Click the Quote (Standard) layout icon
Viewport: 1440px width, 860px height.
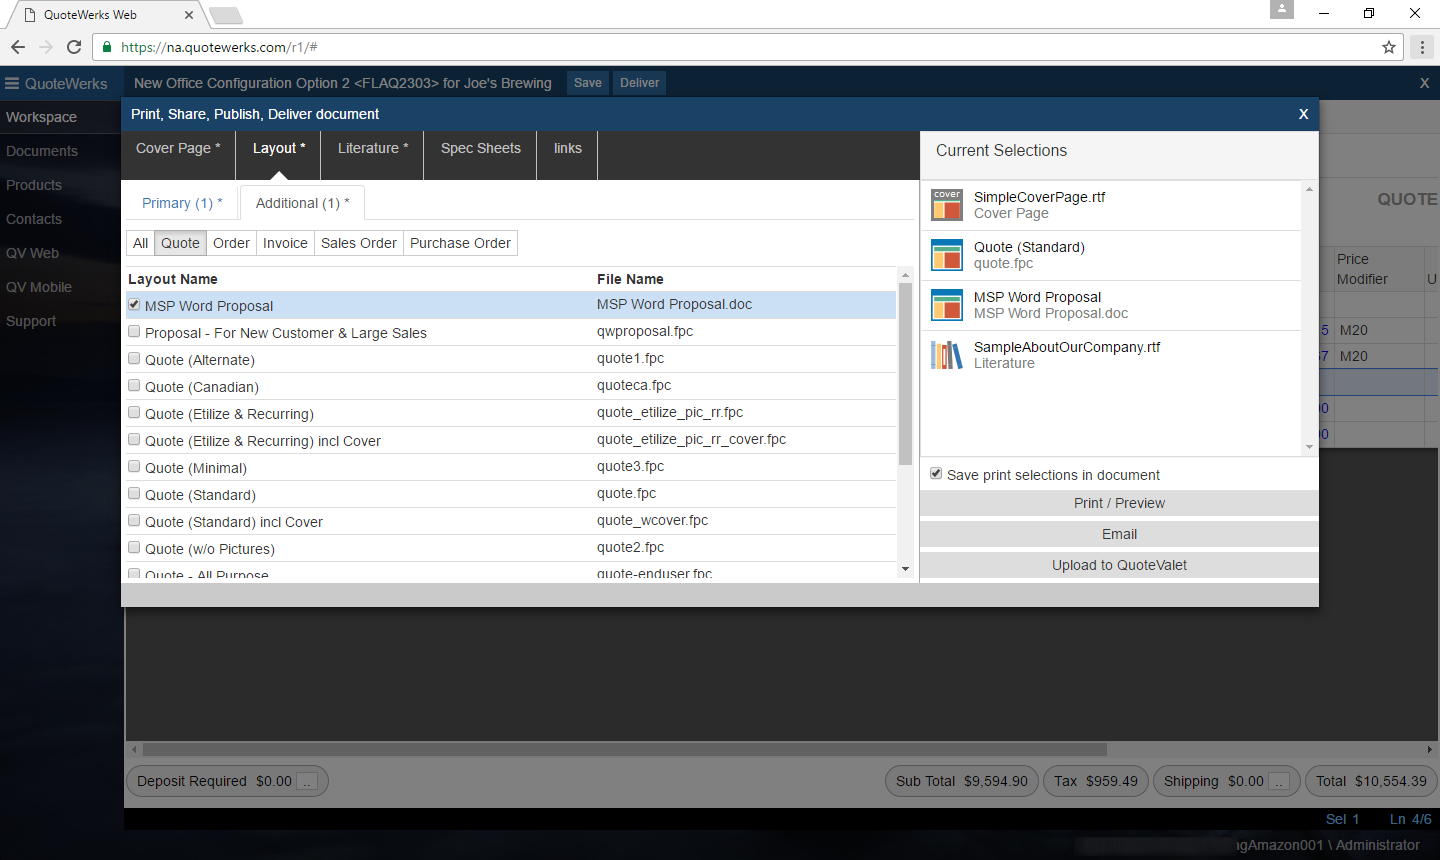tap(946, 255)
